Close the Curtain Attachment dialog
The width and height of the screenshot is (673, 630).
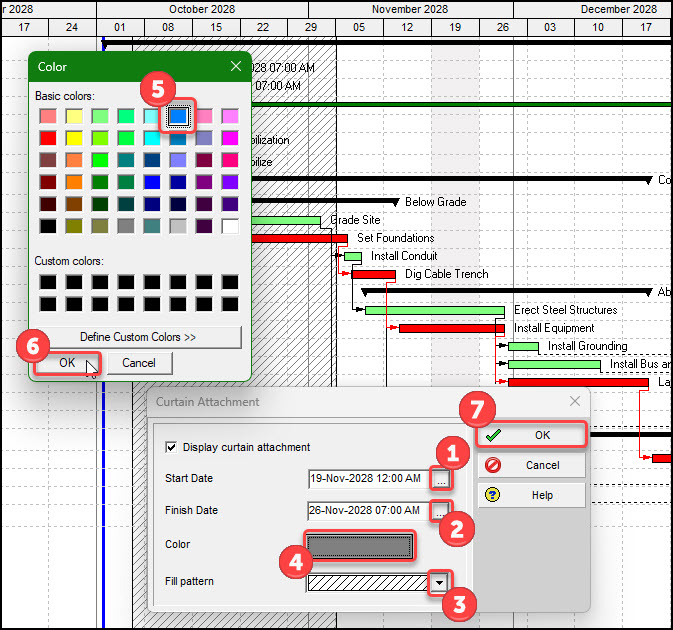(x=574, y=401)
